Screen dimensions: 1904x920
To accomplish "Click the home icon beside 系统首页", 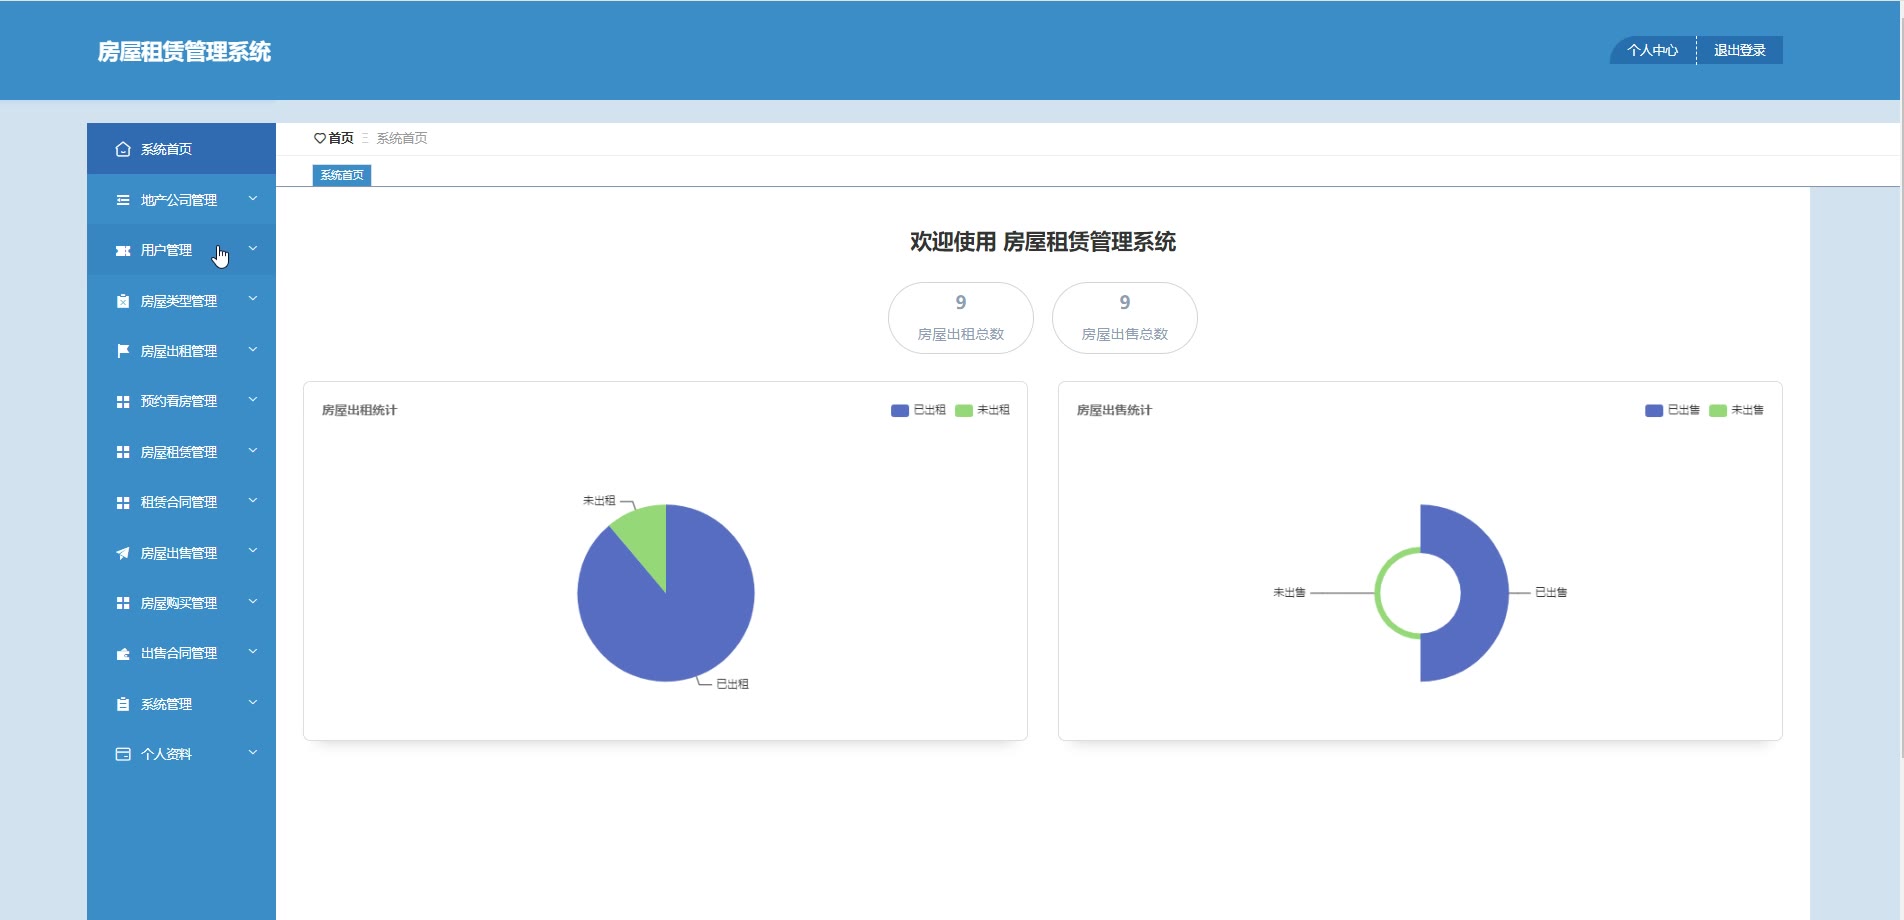I will click(123, 149).
